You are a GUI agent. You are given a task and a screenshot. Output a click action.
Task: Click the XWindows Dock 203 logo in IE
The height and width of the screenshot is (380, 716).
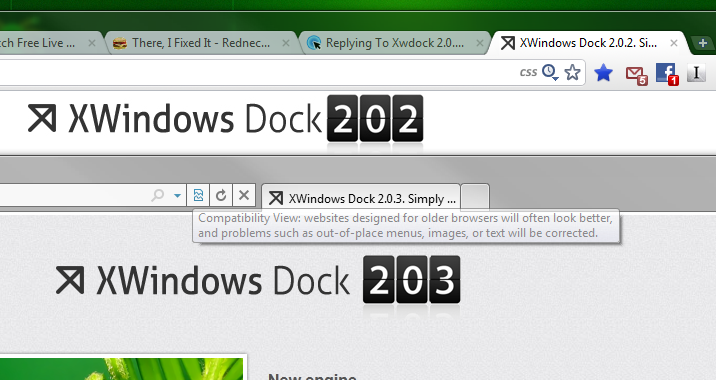(x=258, y=280)
